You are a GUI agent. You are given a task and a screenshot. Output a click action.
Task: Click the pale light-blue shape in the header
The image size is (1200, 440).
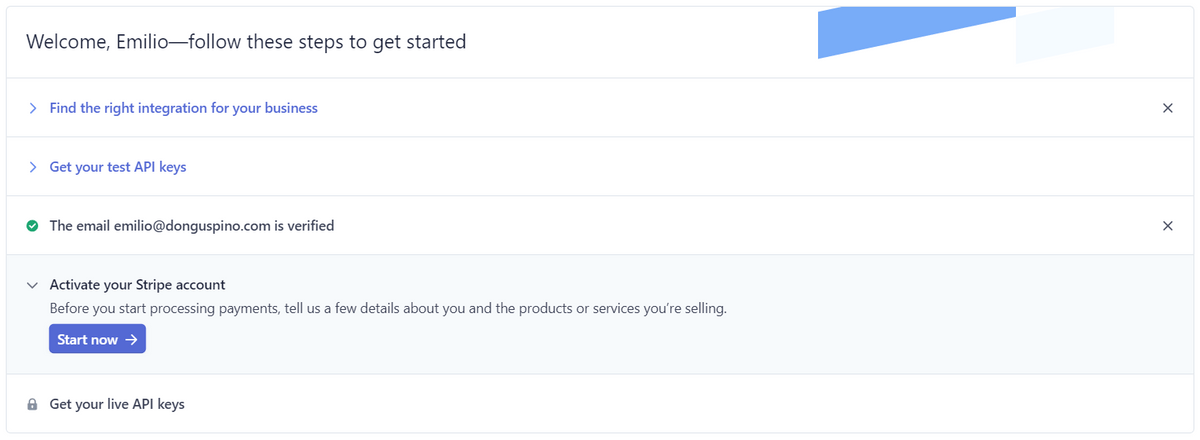[x=1065, y=34]
